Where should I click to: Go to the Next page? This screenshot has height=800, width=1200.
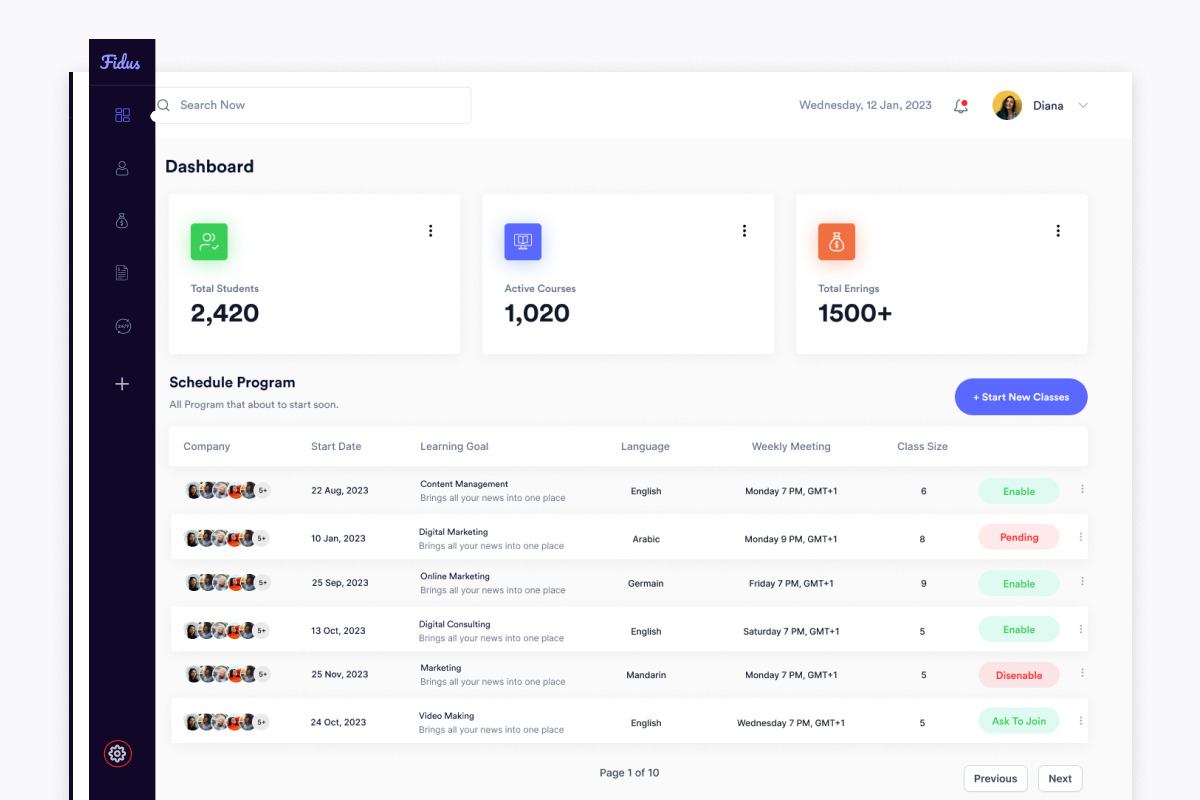1060,779
